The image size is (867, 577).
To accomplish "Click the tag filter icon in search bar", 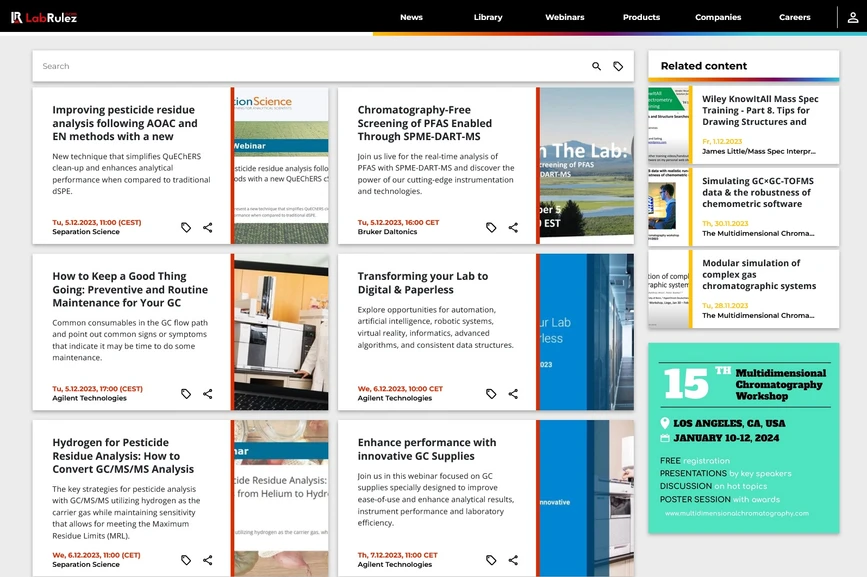I will click(x=618, y=66).
